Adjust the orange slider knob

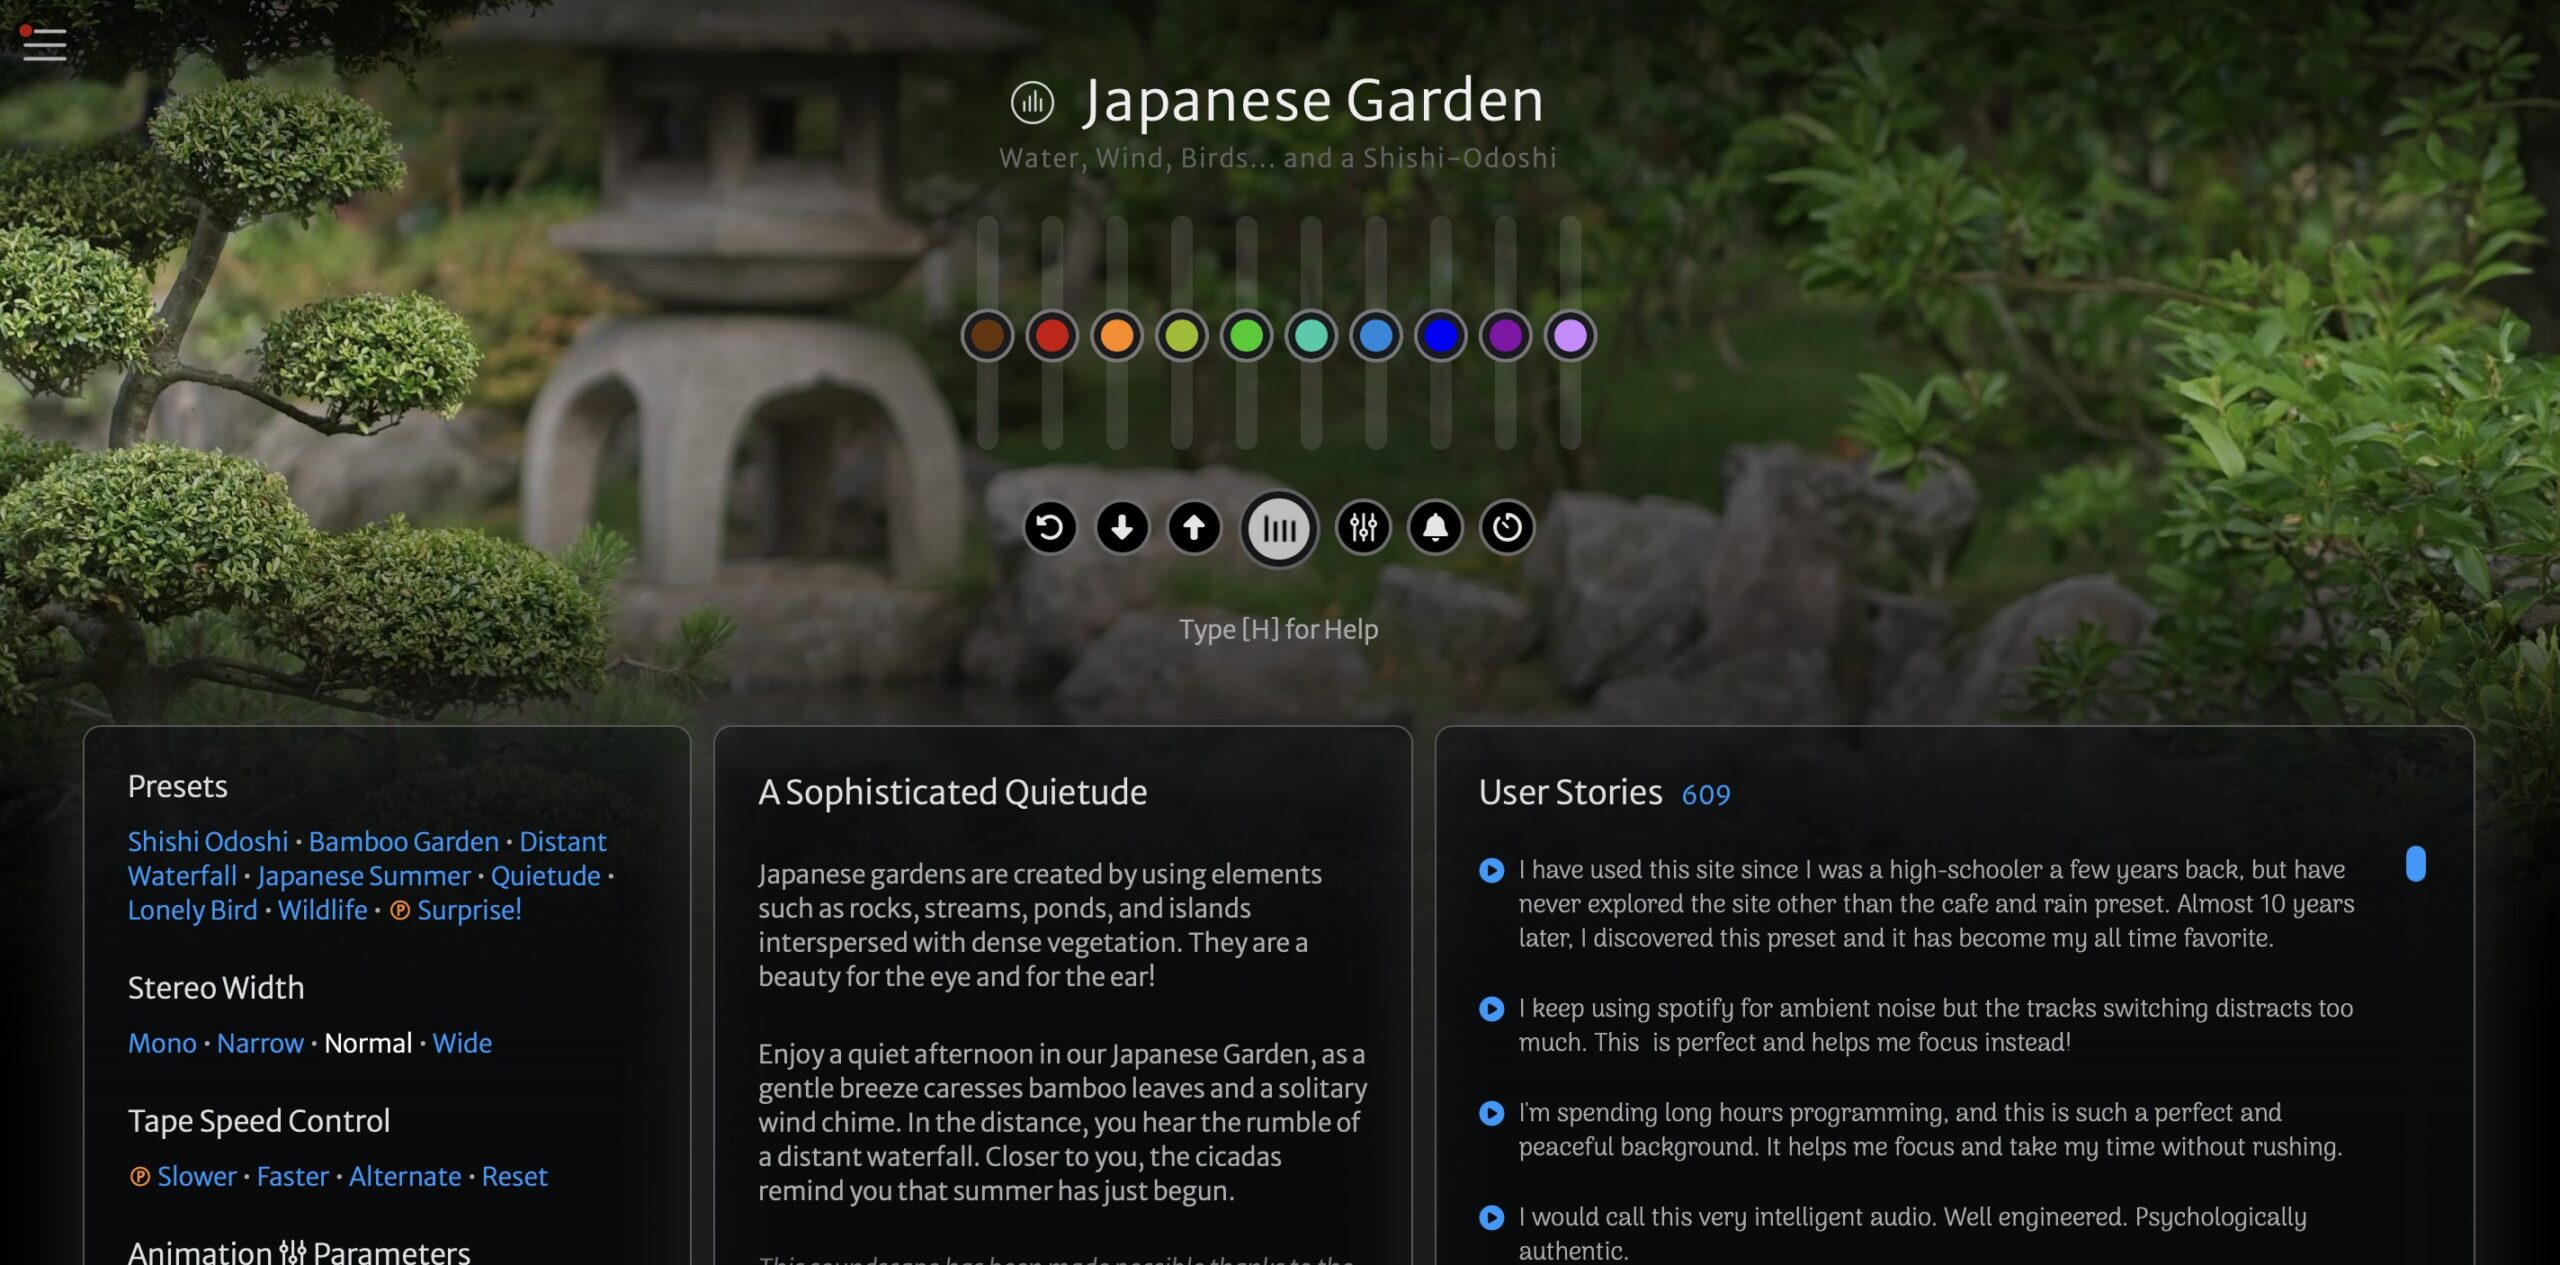[x=1117, y=336]
